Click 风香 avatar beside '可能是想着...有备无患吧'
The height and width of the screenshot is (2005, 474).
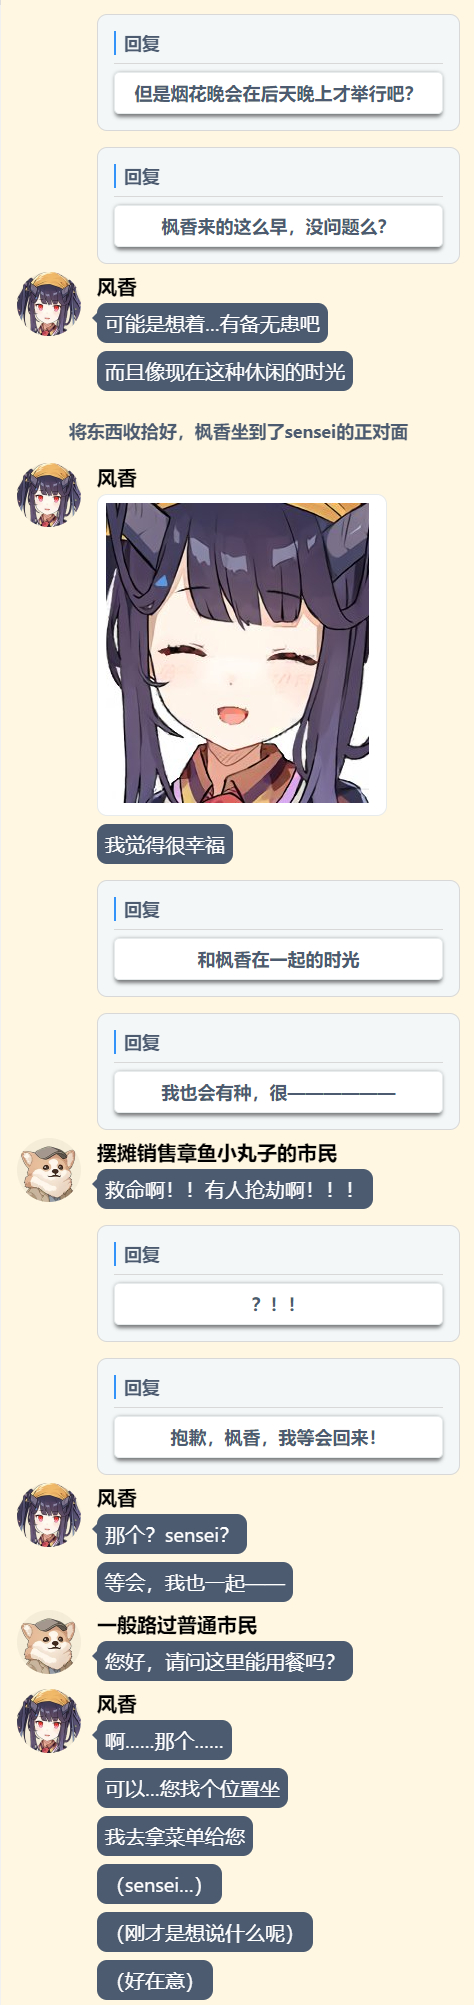(x=48, y=304)
